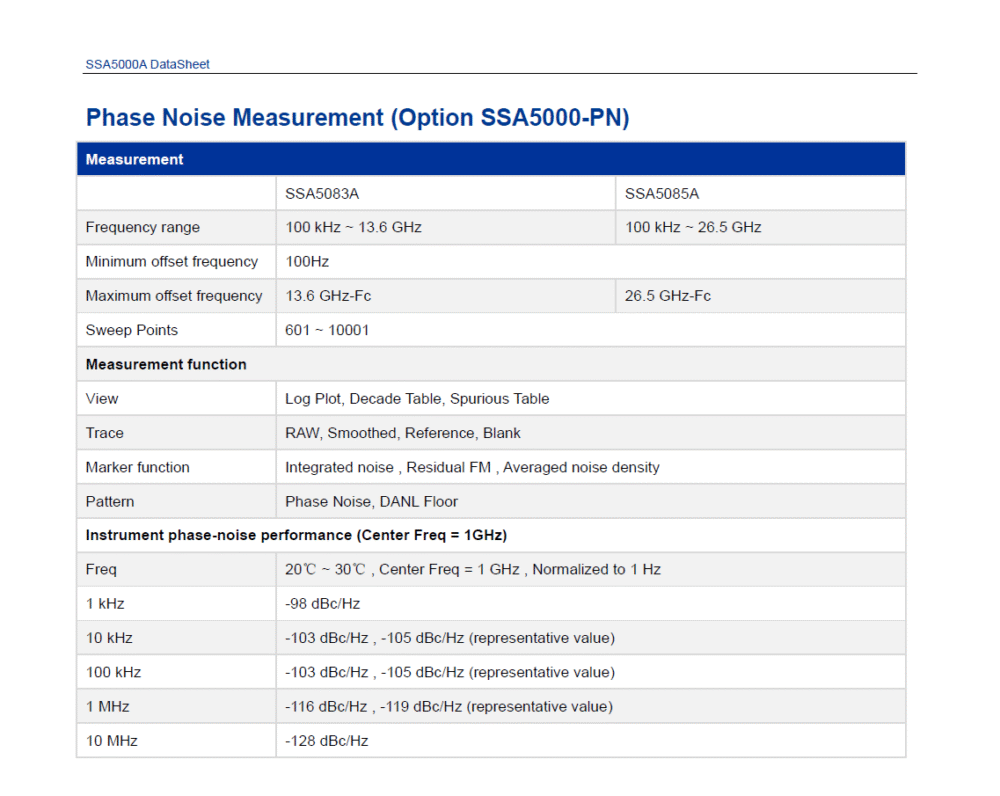Click the 'Integrated noise , Residual FM' value text
The height and width of the screenshot is (796, 1000).
click(x=388, y=468)
